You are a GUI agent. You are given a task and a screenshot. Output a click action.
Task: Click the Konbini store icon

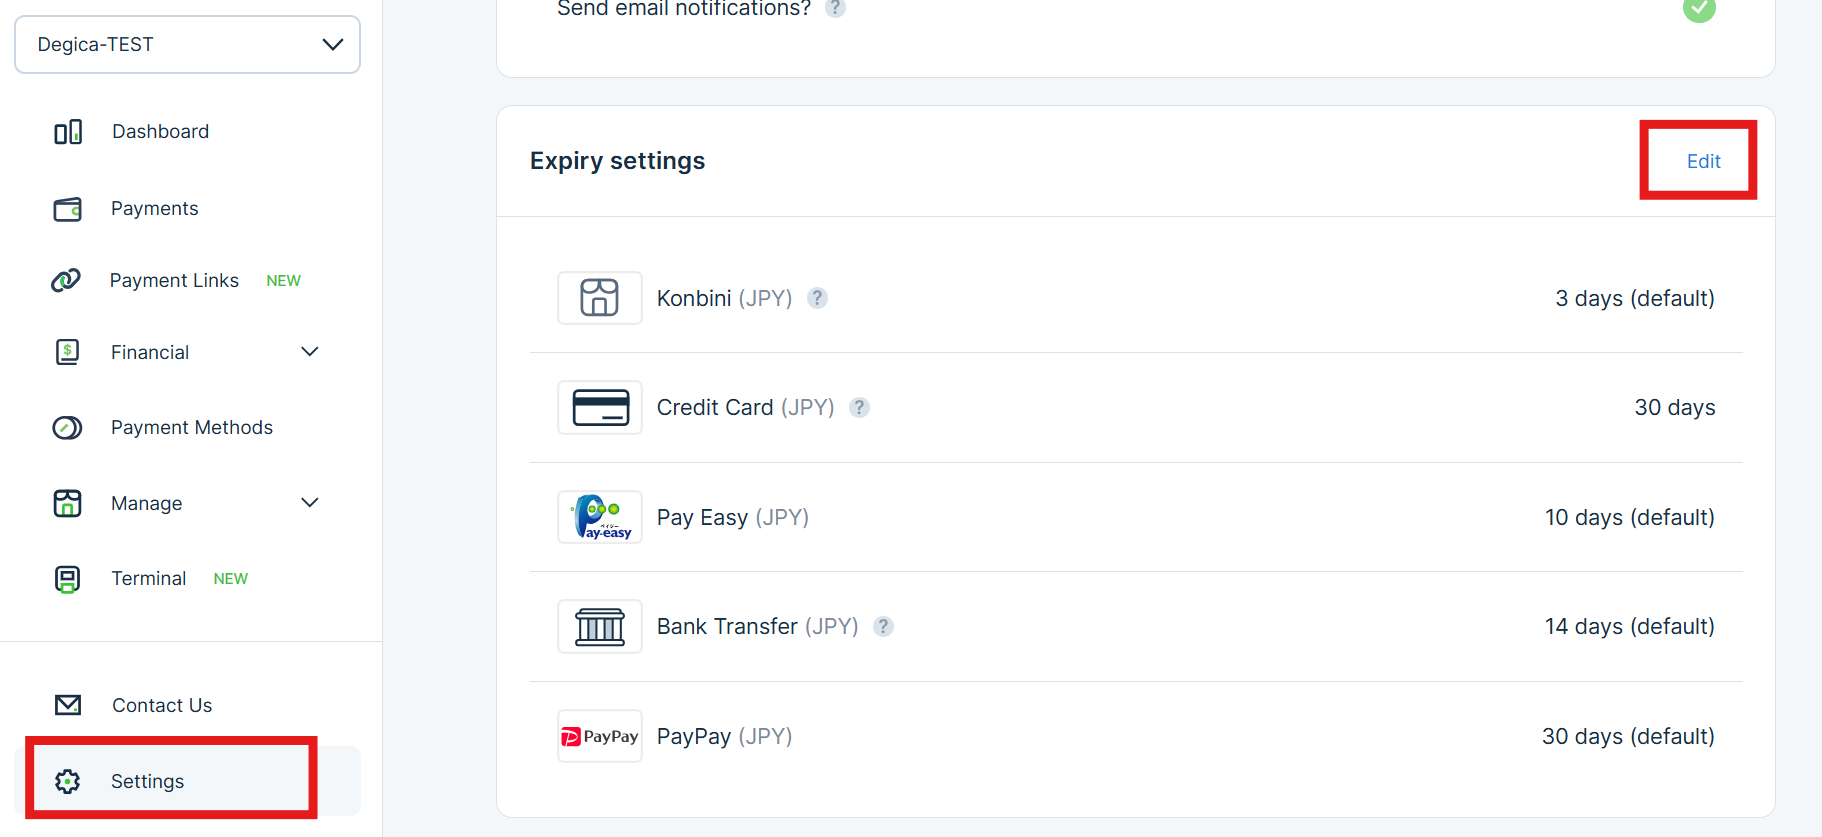click(599, 298)
